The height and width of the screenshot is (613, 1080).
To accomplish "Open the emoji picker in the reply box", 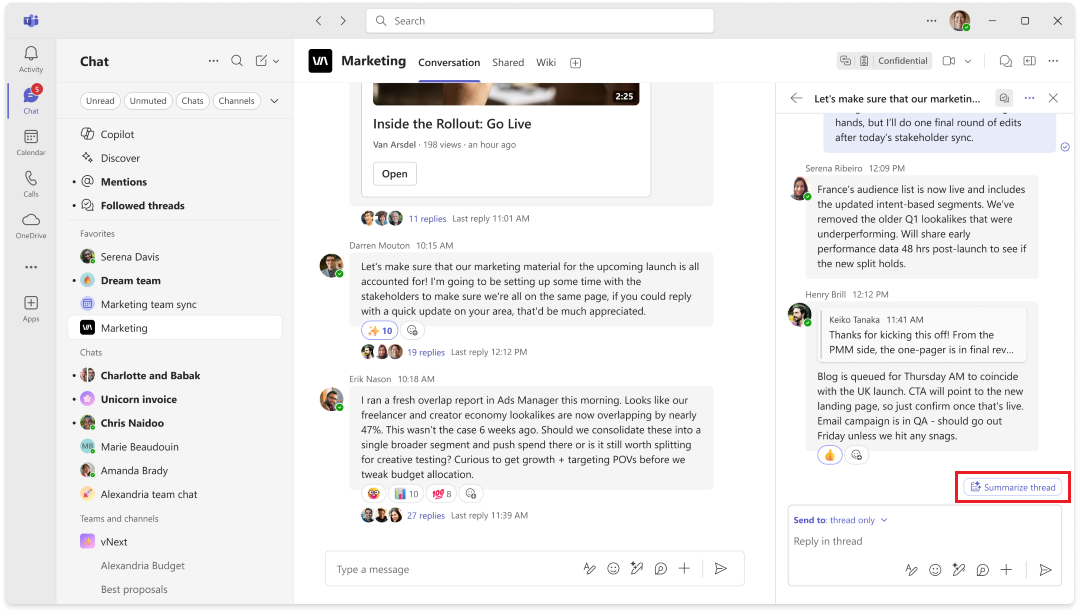I will pyautogui.click(x=935, y=570).
